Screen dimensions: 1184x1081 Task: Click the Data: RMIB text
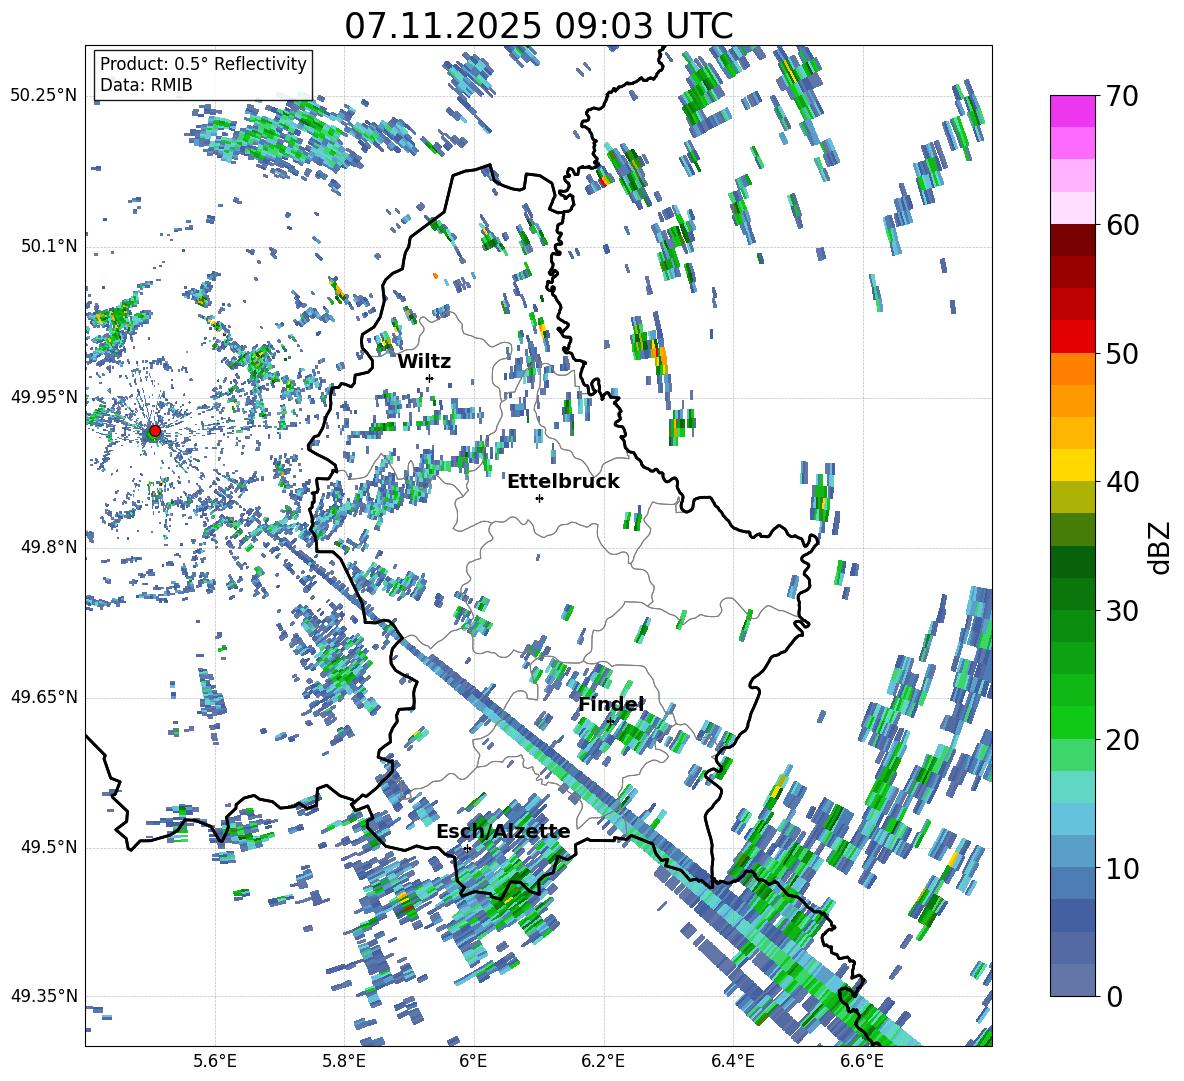coord(146,85)
